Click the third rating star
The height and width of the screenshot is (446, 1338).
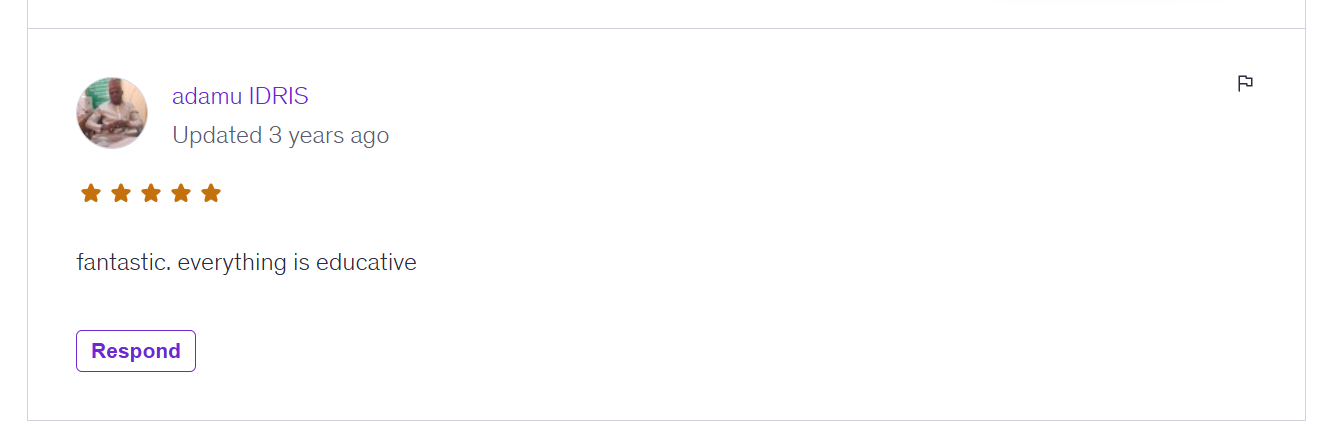(151, 193)
